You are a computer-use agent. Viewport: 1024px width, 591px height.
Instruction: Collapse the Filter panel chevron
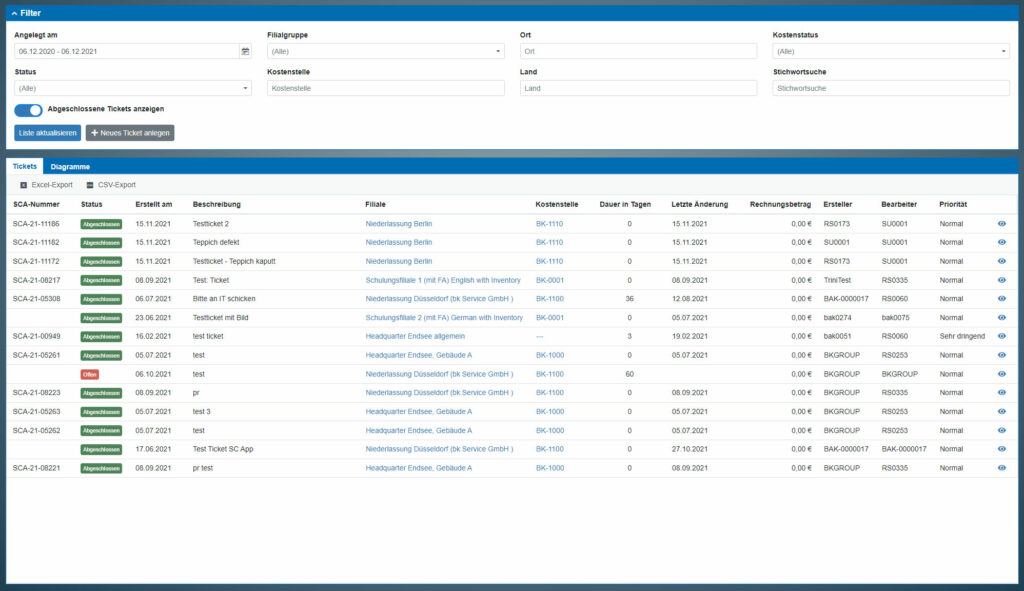pyautogui.click(x=14, y=13)
